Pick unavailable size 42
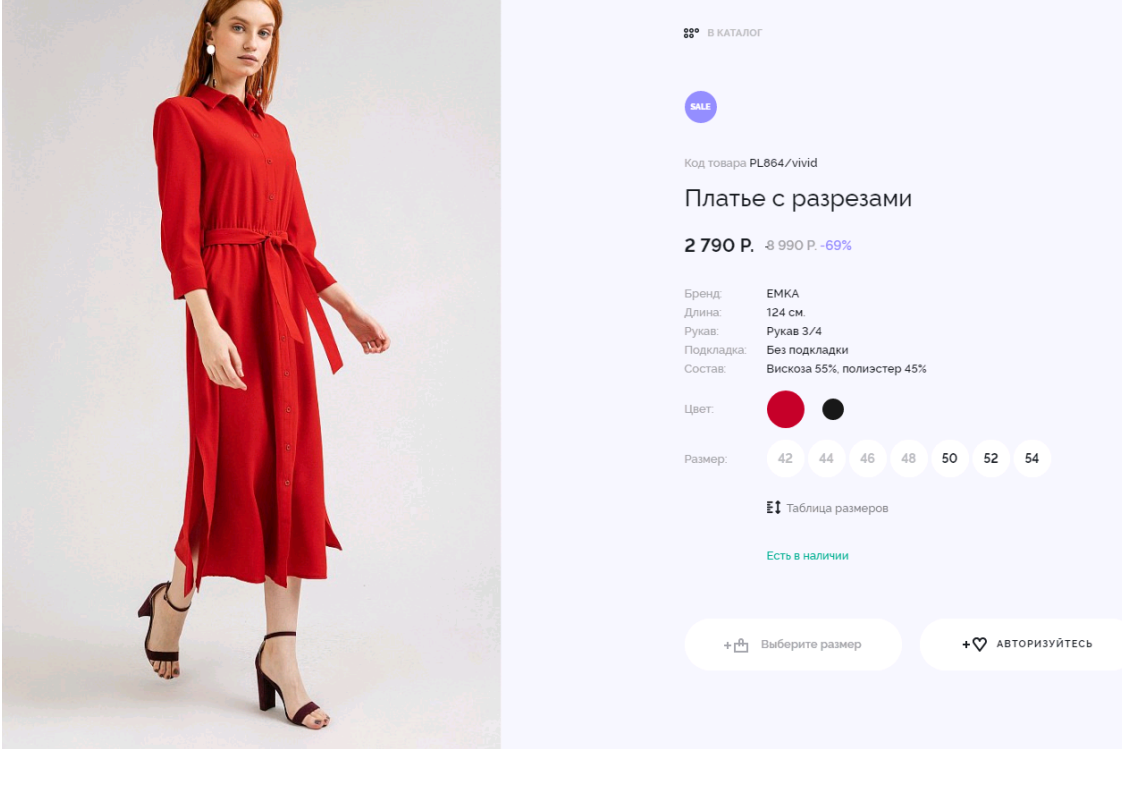Viewport: 1122px width, 793px height. 785,458
